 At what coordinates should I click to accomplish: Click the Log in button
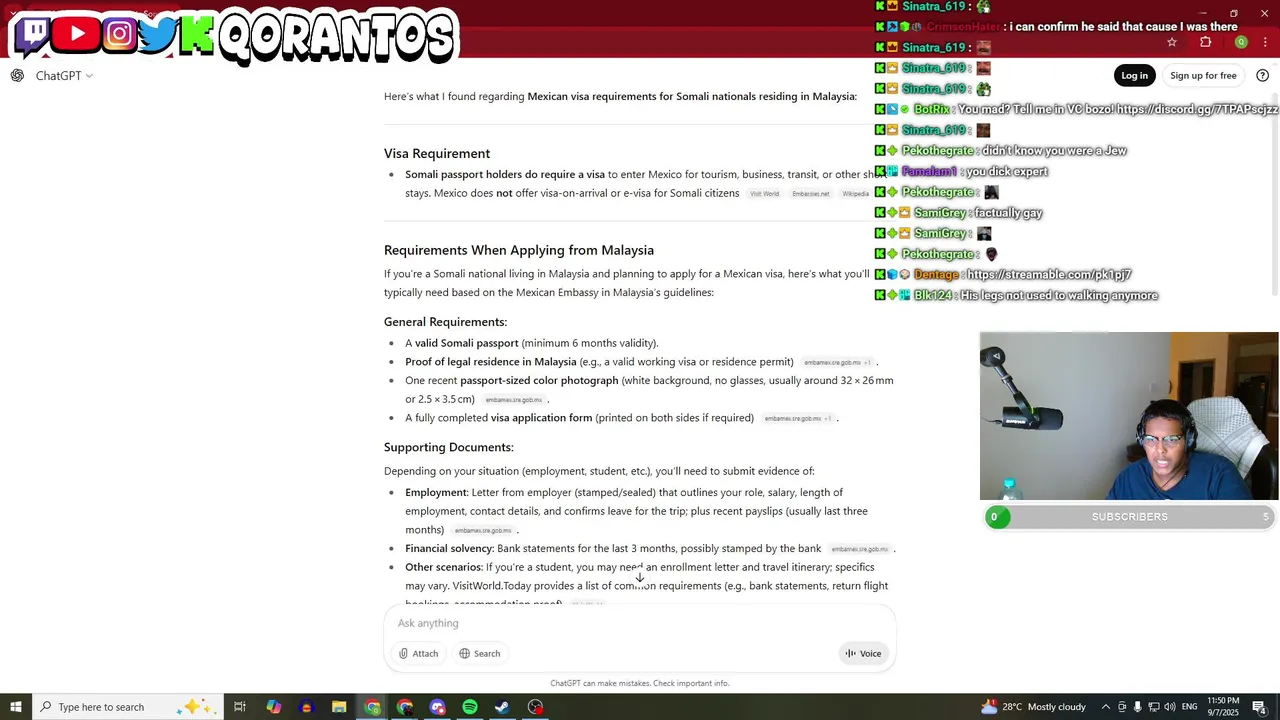(1134, 76)
